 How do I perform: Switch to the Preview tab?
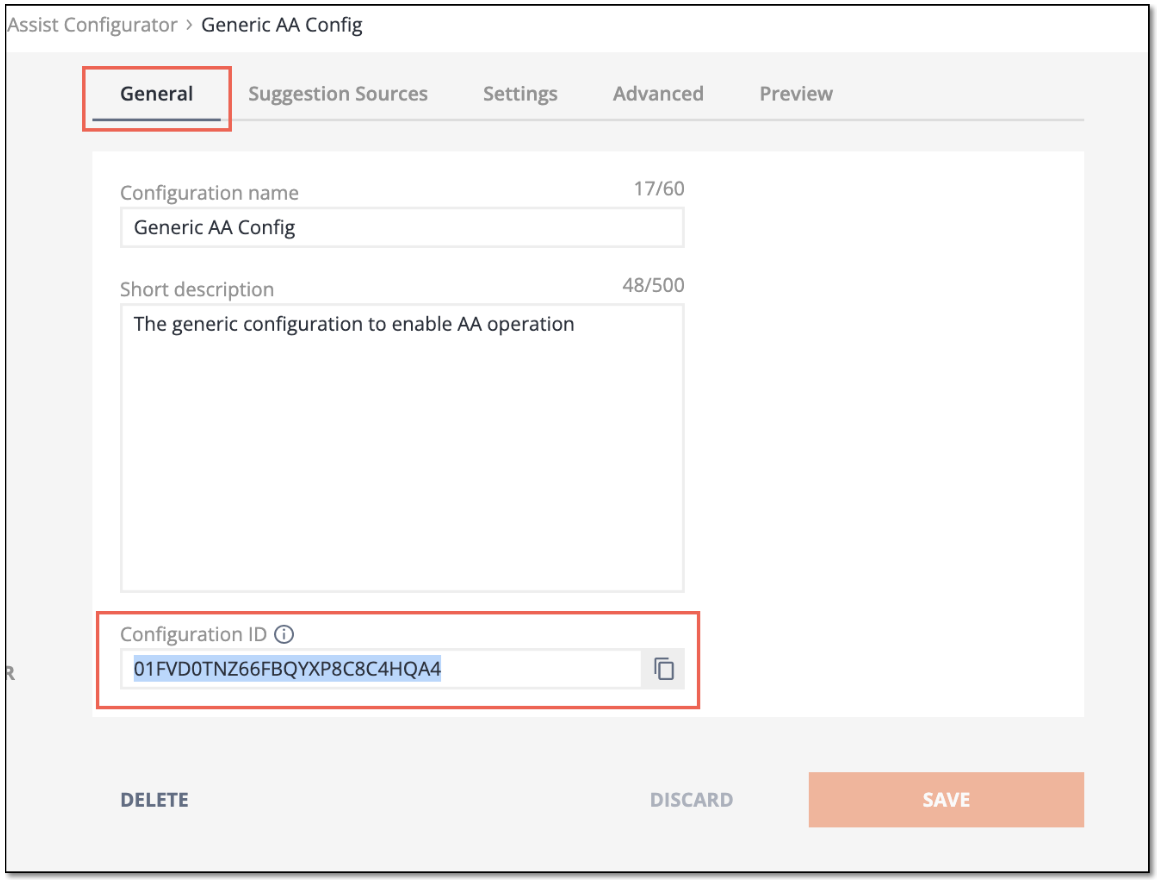click(796, 94)
